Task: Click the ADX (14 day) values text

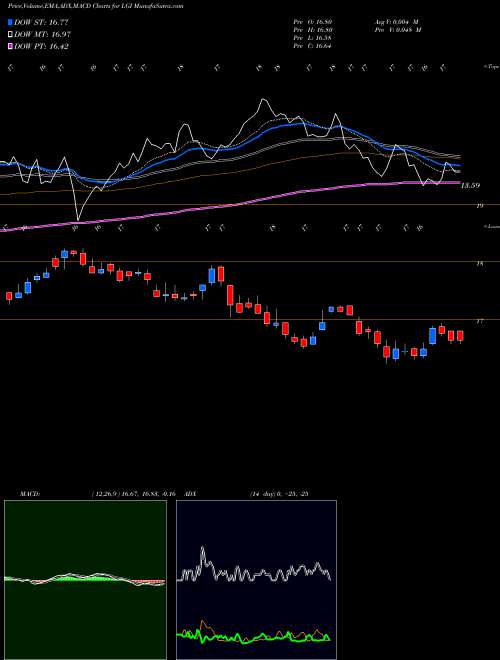Action: [x=279, y=493]
